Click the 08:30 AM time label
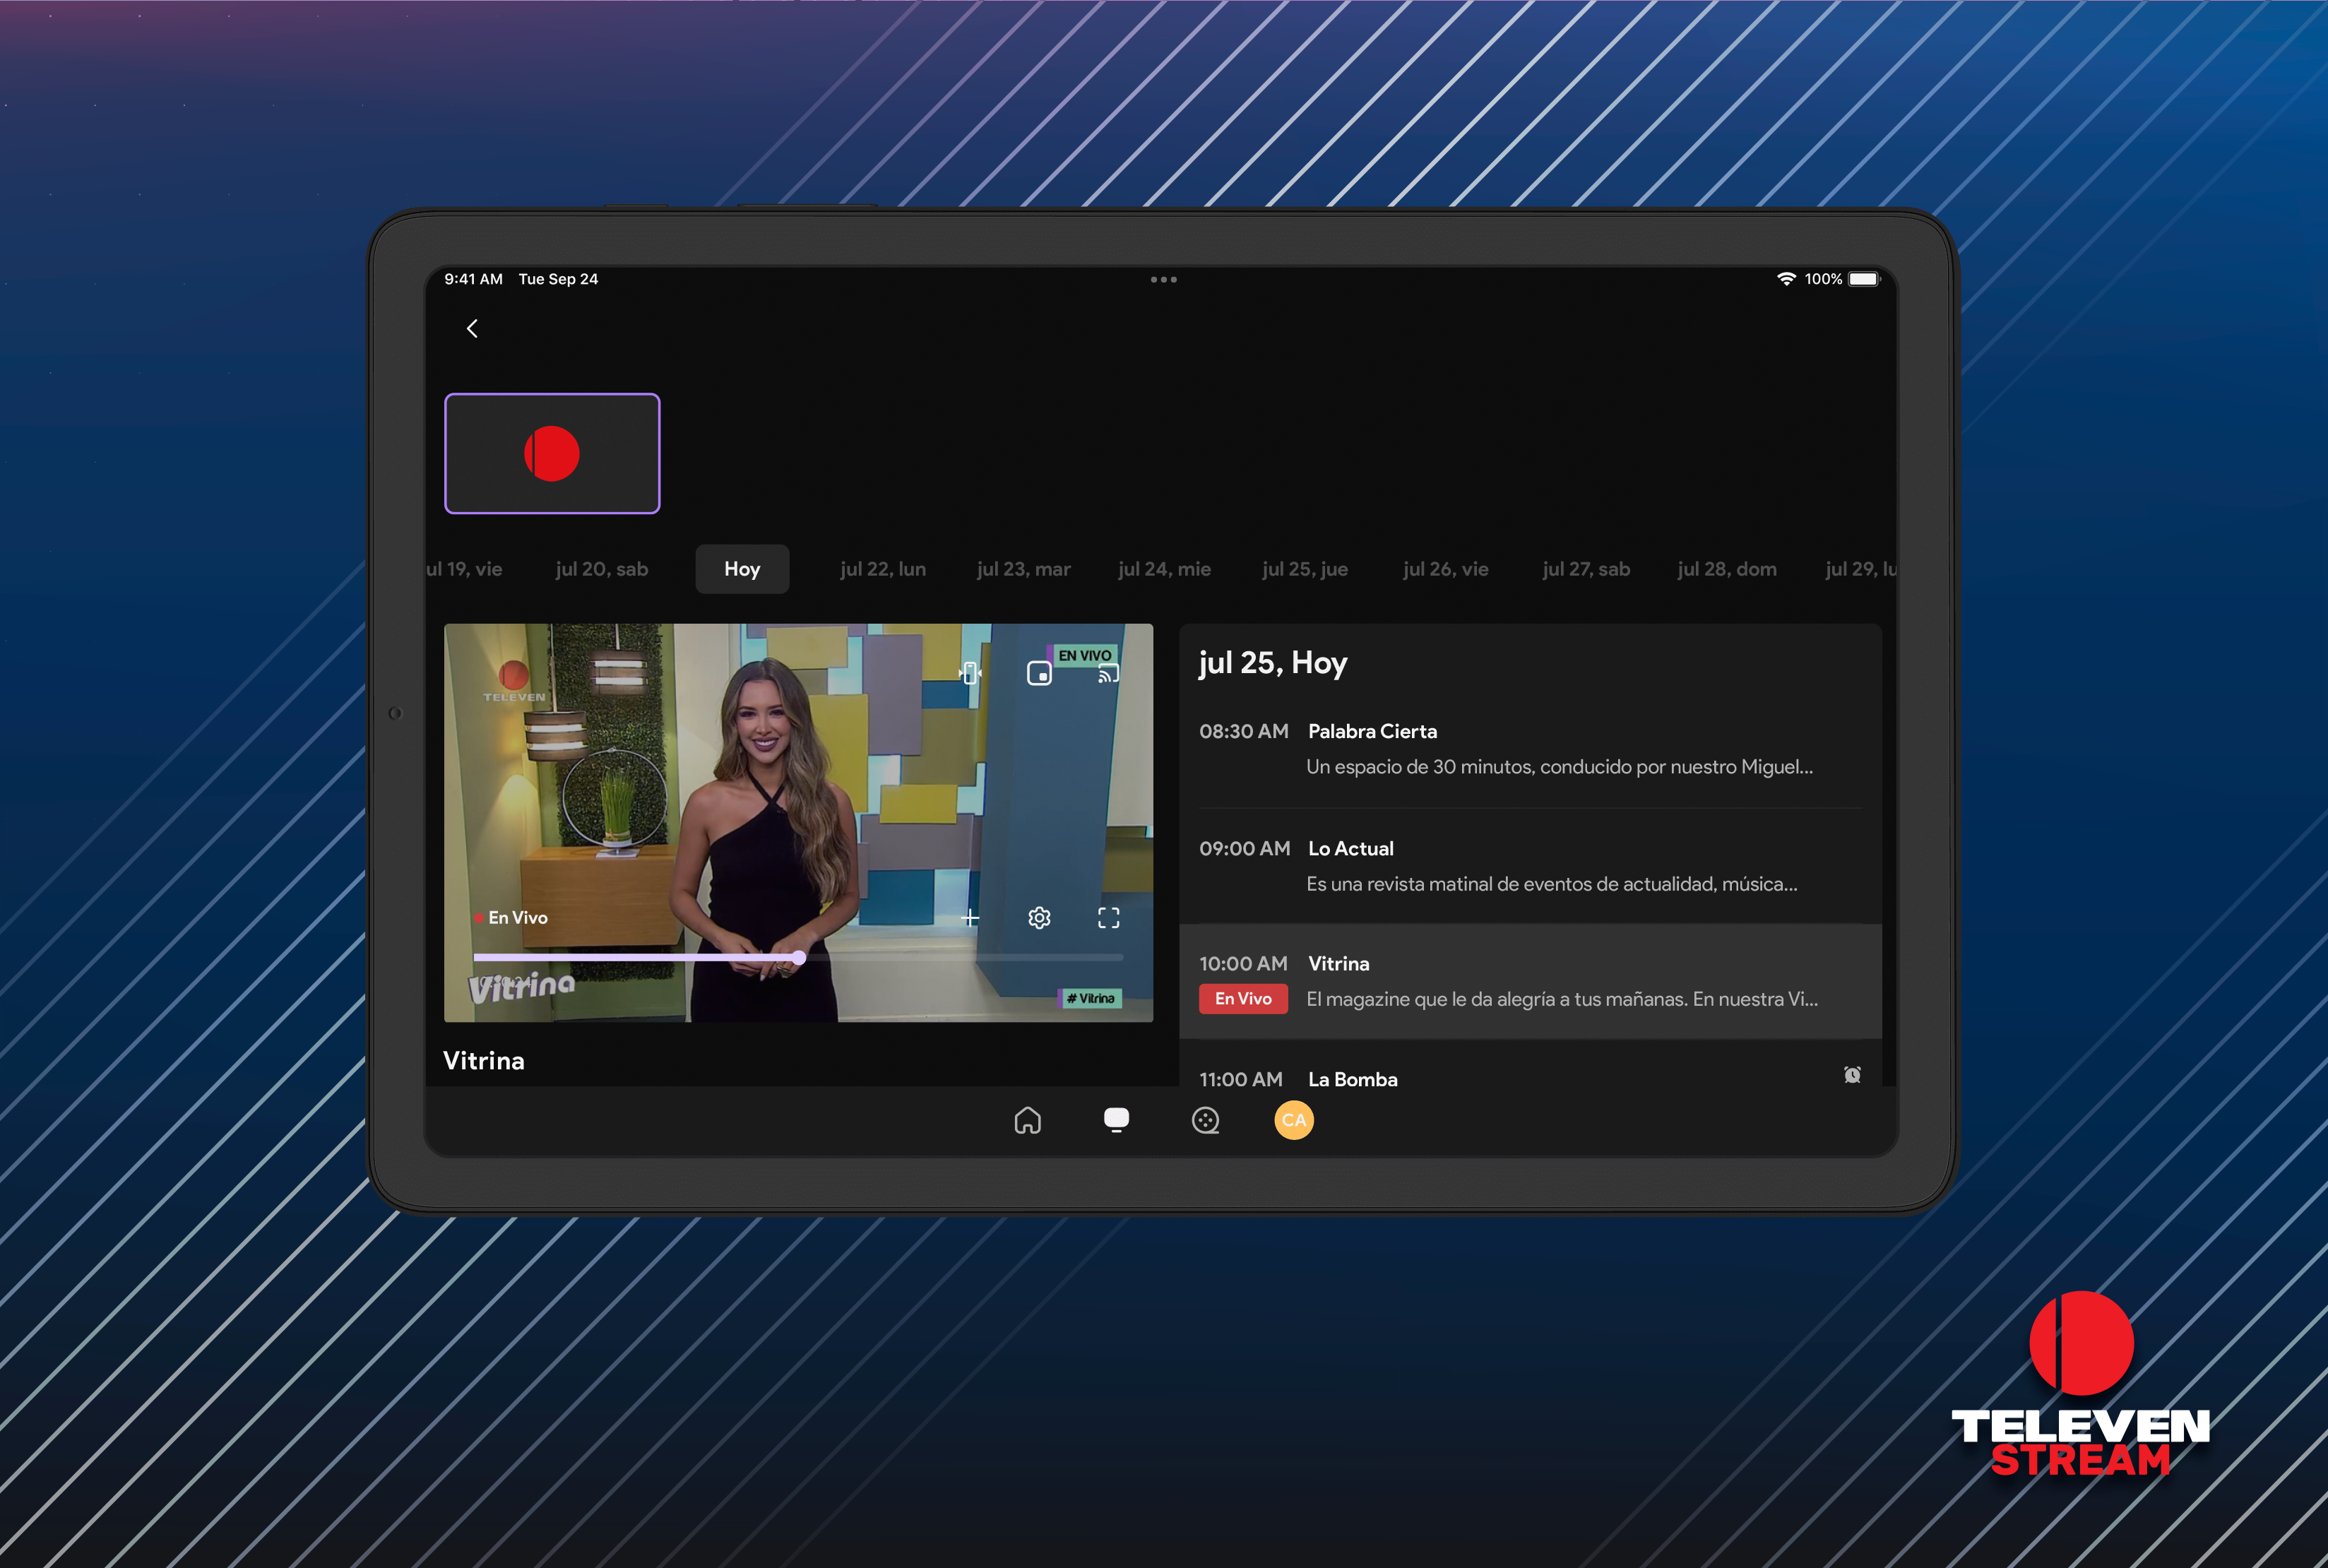Screen dimensions: 2328x1568 pyautogui.click(x=1243, y=731)
